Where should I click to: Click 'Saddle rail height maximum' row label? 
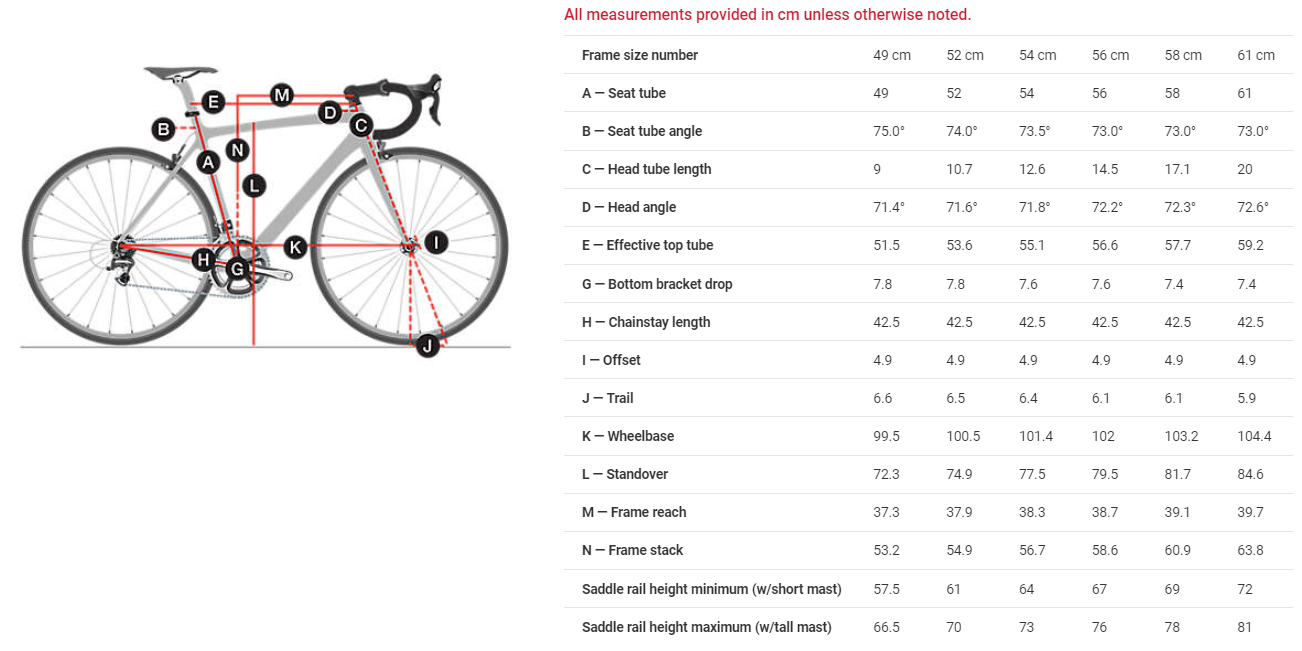point(706,627)
